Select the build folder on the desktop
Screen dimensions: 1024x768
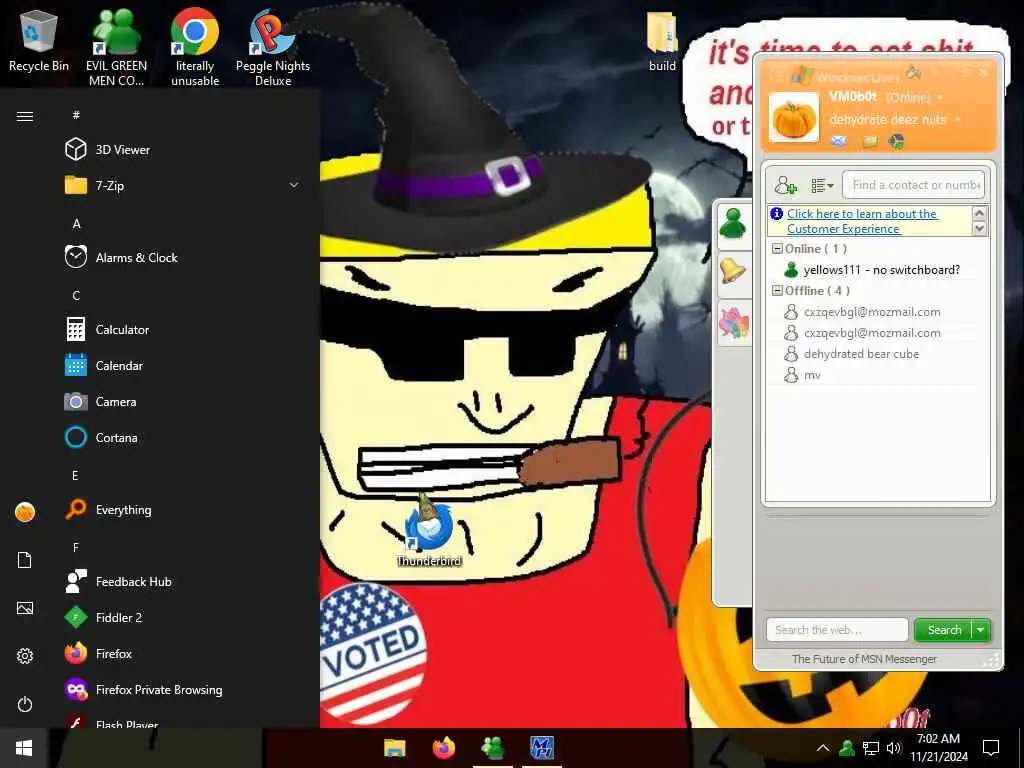(662, 40)
